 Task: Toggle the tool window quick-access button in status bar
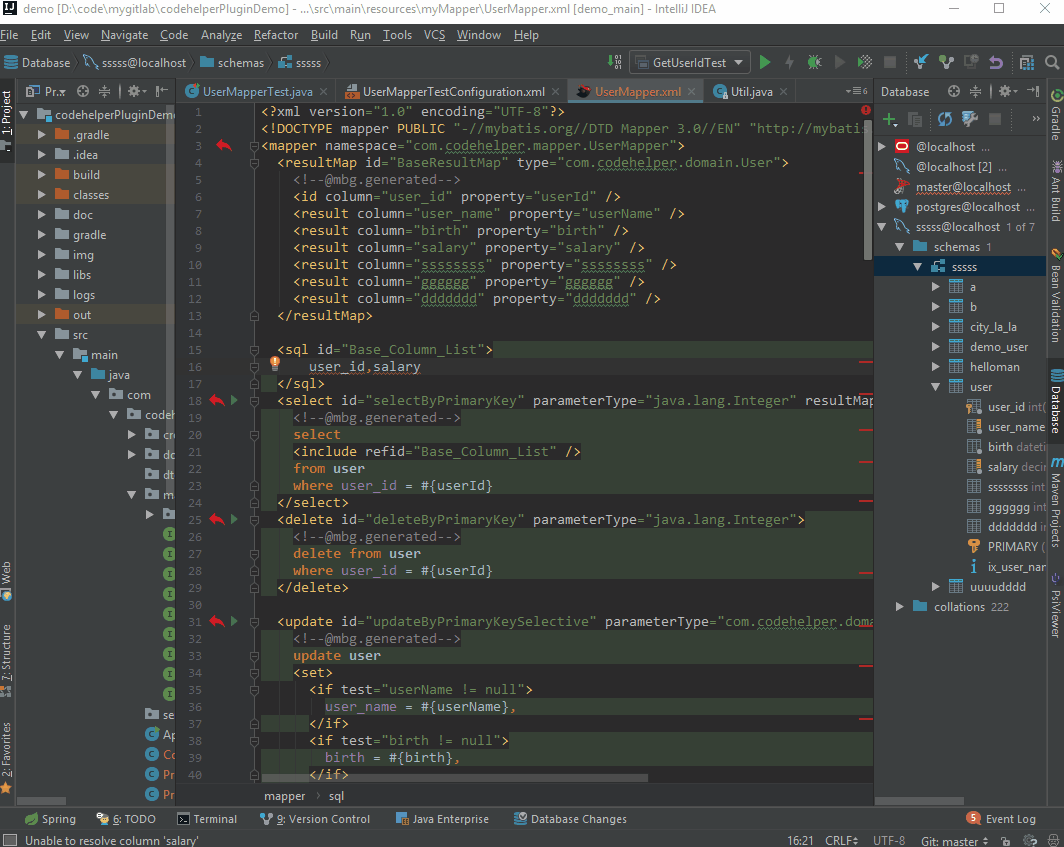coord(9,841)
